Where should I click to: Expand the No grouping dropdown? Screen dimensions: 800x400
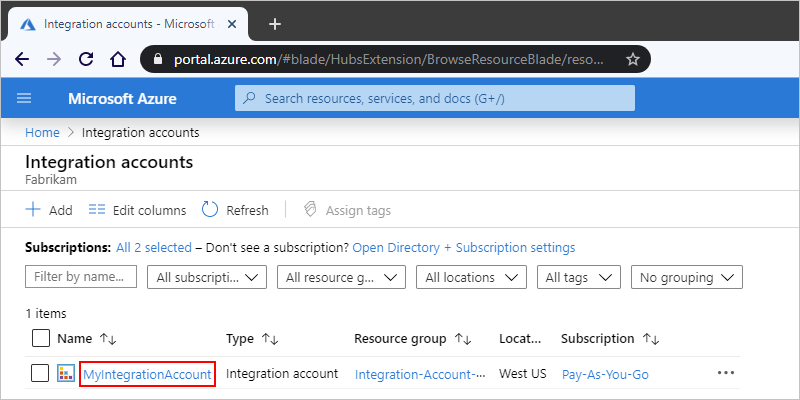(x=689, y=277)
